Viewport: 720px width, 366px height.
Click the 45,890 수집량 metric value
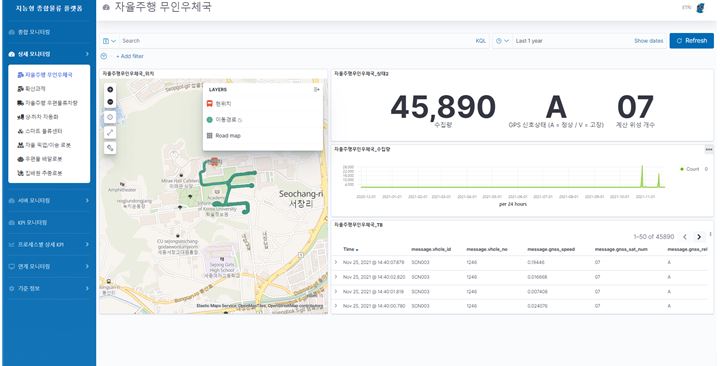point(443,107)
